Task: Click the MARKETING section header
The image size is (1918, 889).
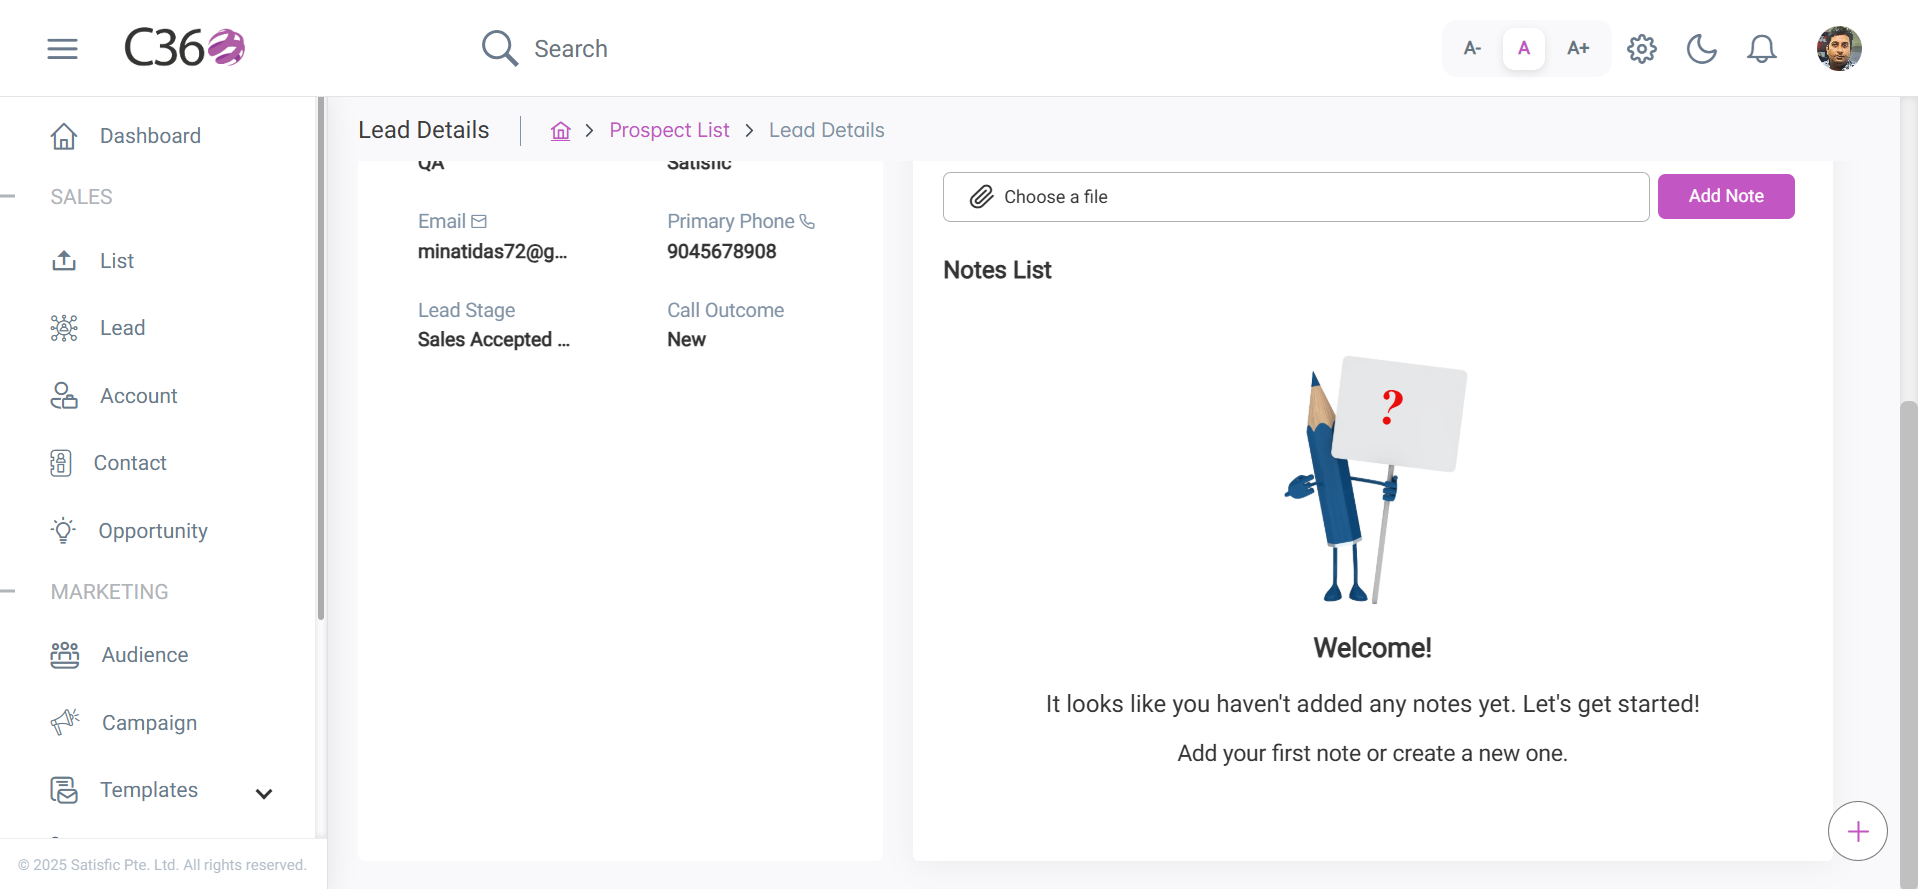Action: click(x=110, y=592)
